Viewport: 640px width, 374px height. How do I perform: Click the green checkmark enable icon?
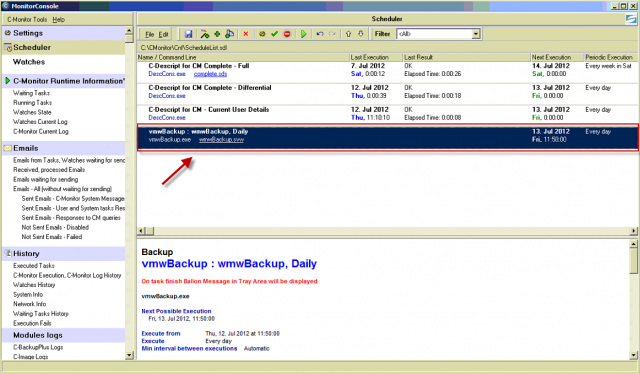(x=274, y=34)
